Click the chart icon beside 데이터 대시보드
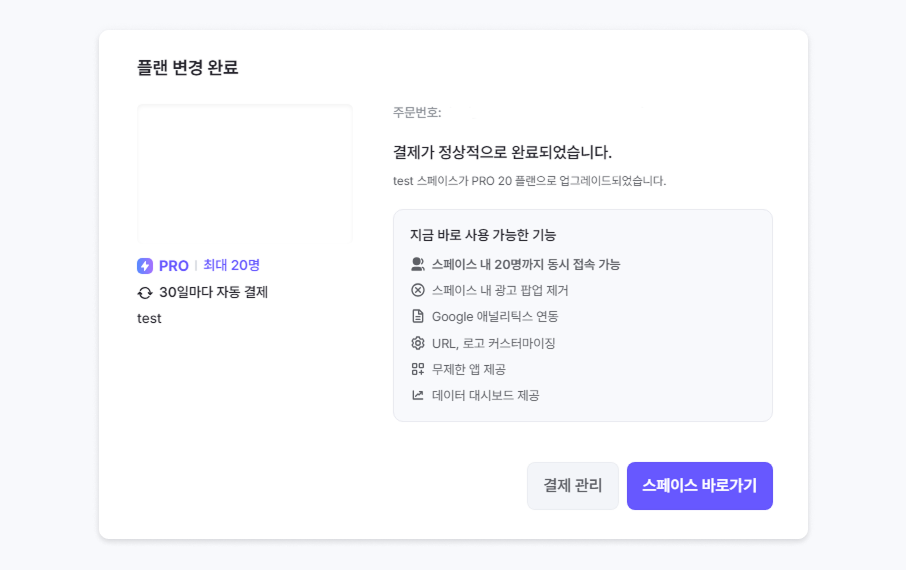The height and width of the screenshot is (570, 906). click(418, 395)
